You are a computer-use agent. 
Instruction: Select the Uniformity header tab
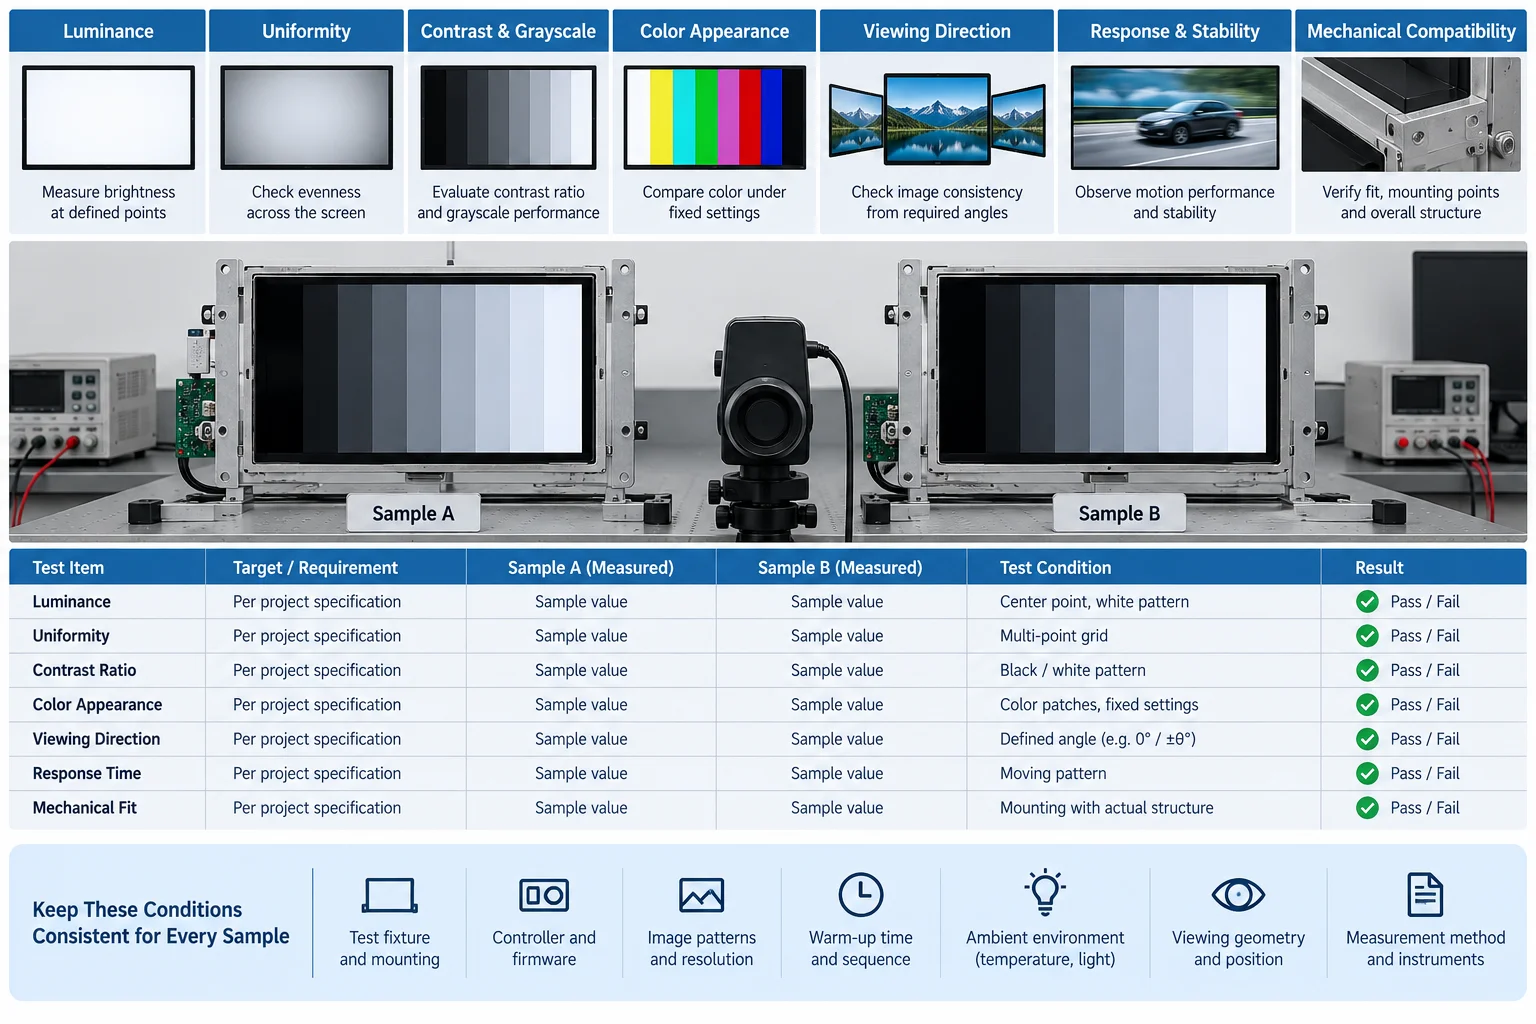306,31
